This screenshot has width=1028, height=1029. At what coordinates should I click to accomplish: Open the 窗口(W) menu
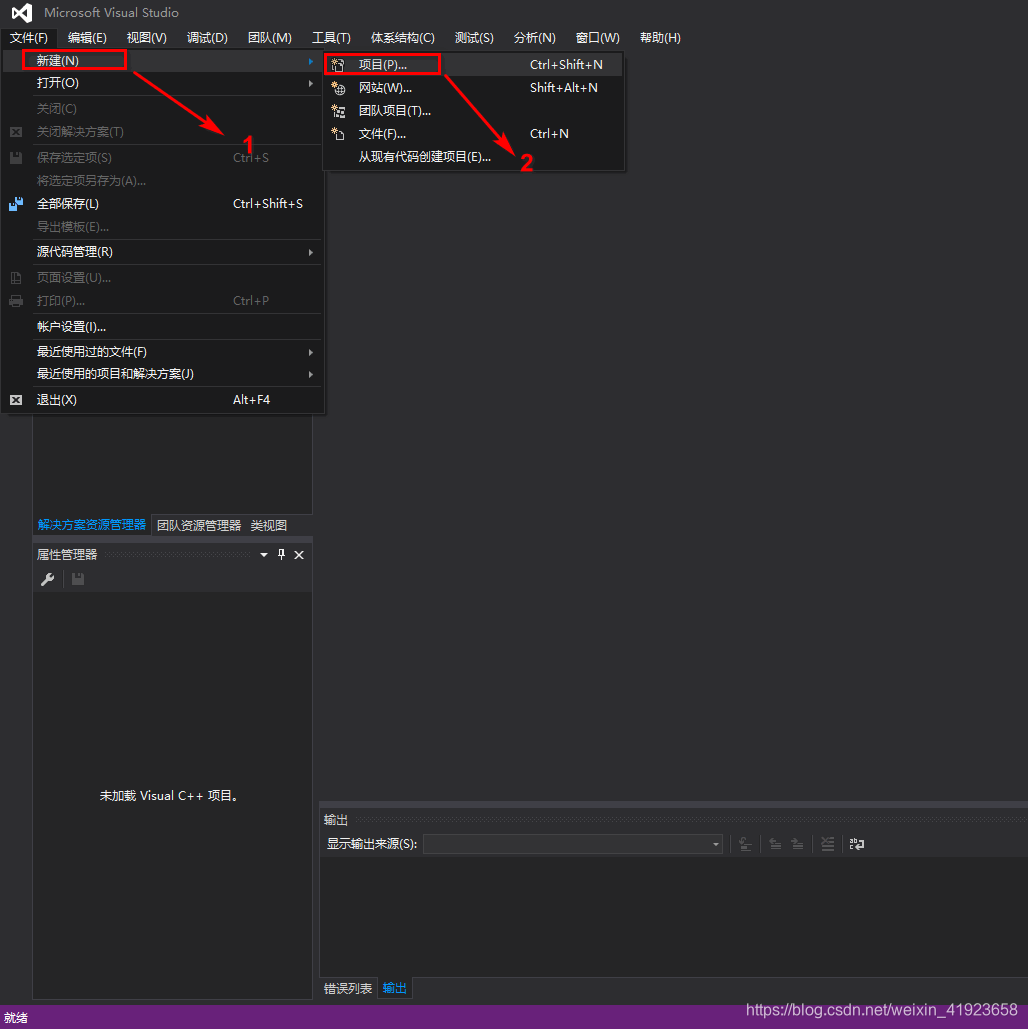(x=597, y=37)
